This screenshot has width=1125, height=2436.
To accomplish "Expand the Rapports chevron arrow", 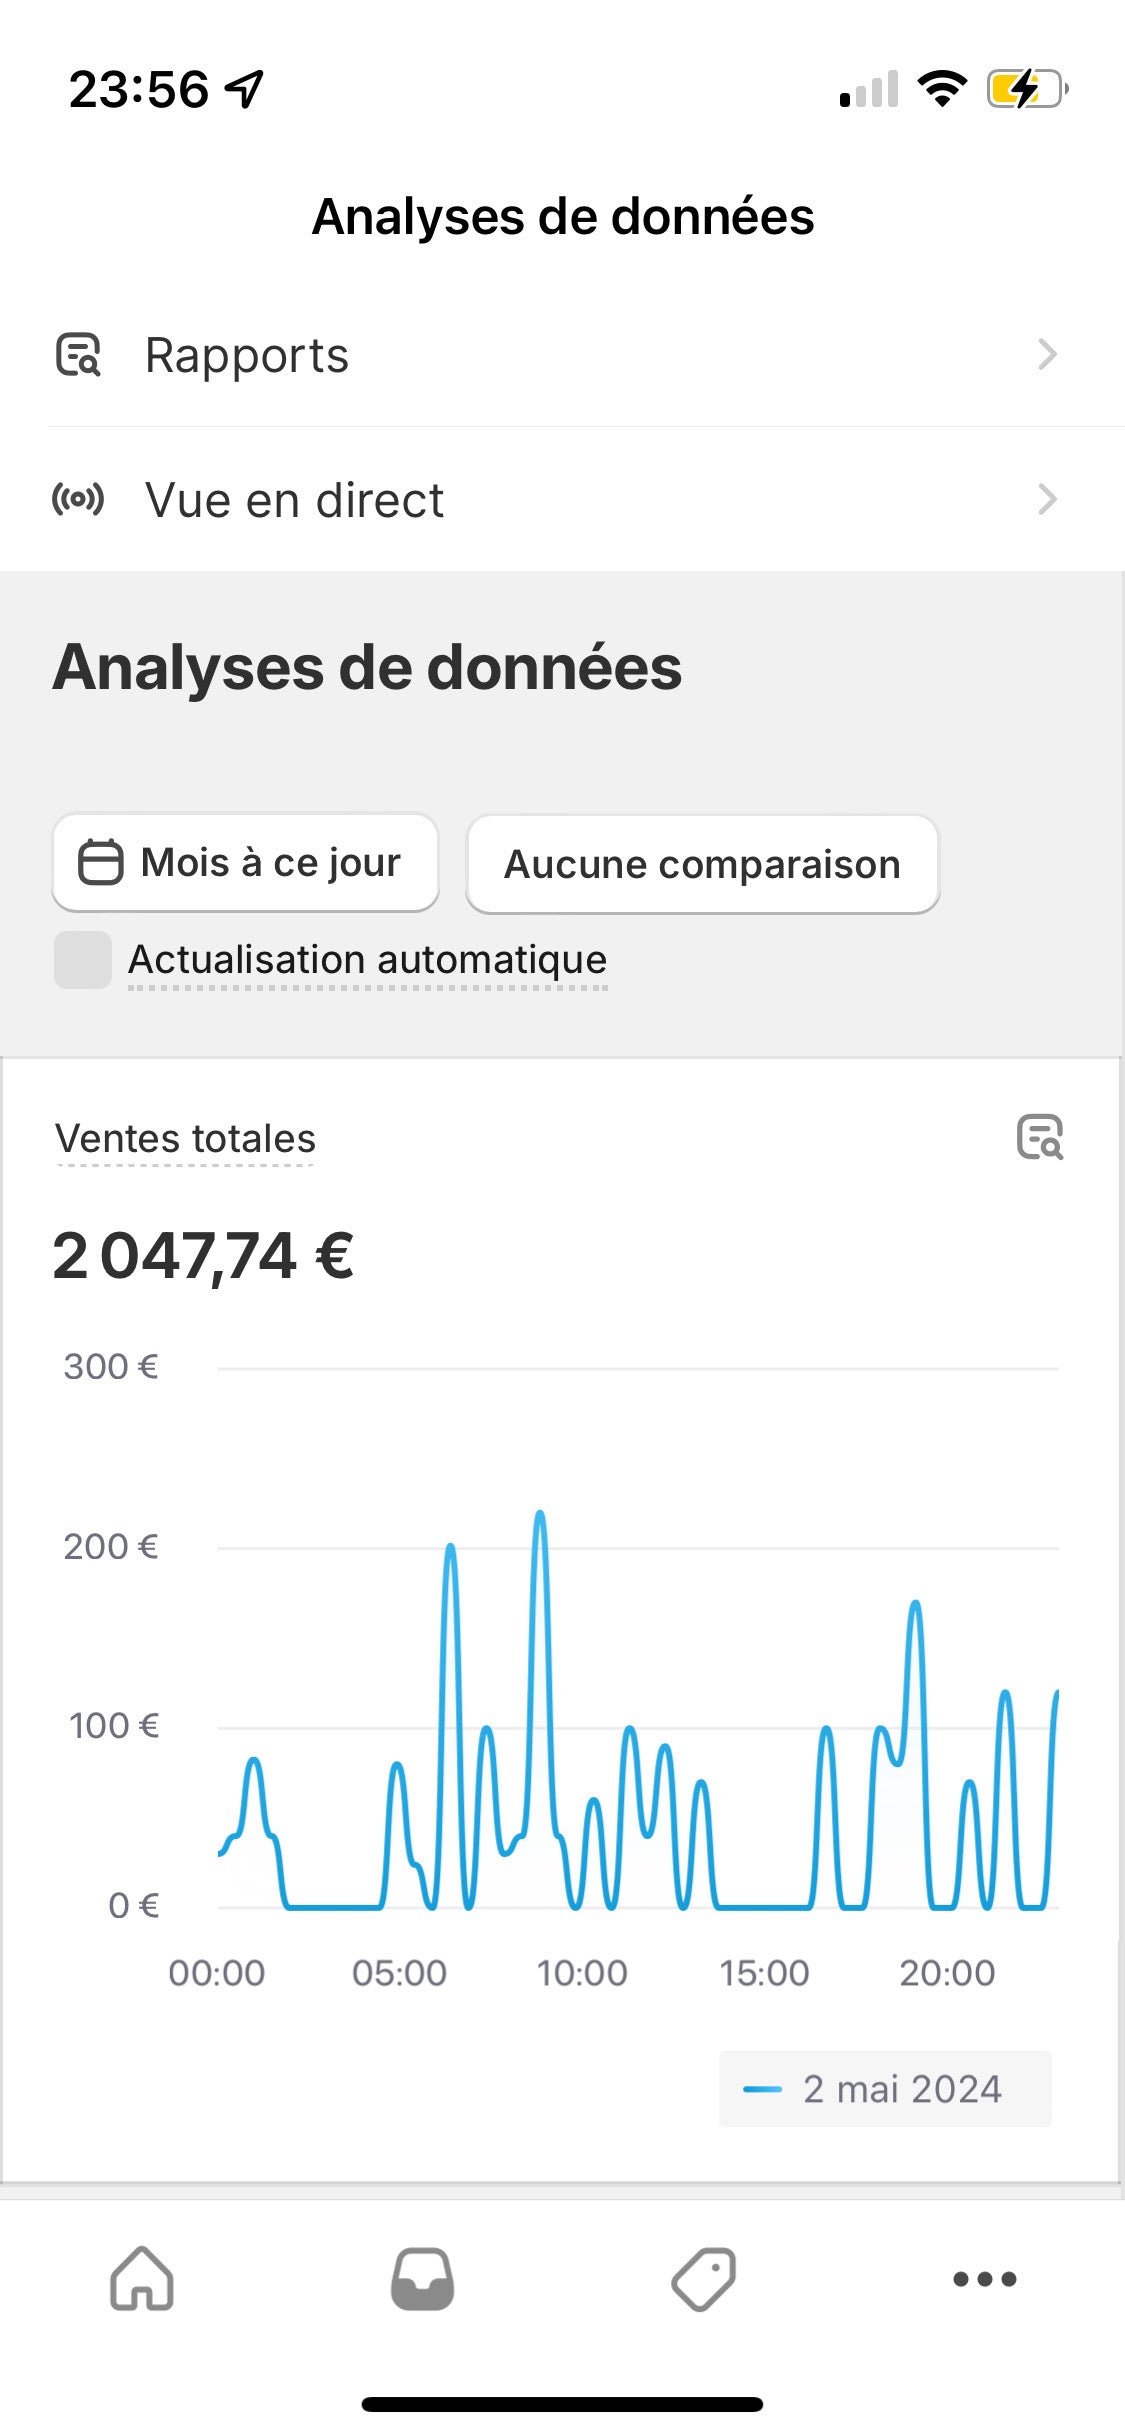I will [1047, 354].
